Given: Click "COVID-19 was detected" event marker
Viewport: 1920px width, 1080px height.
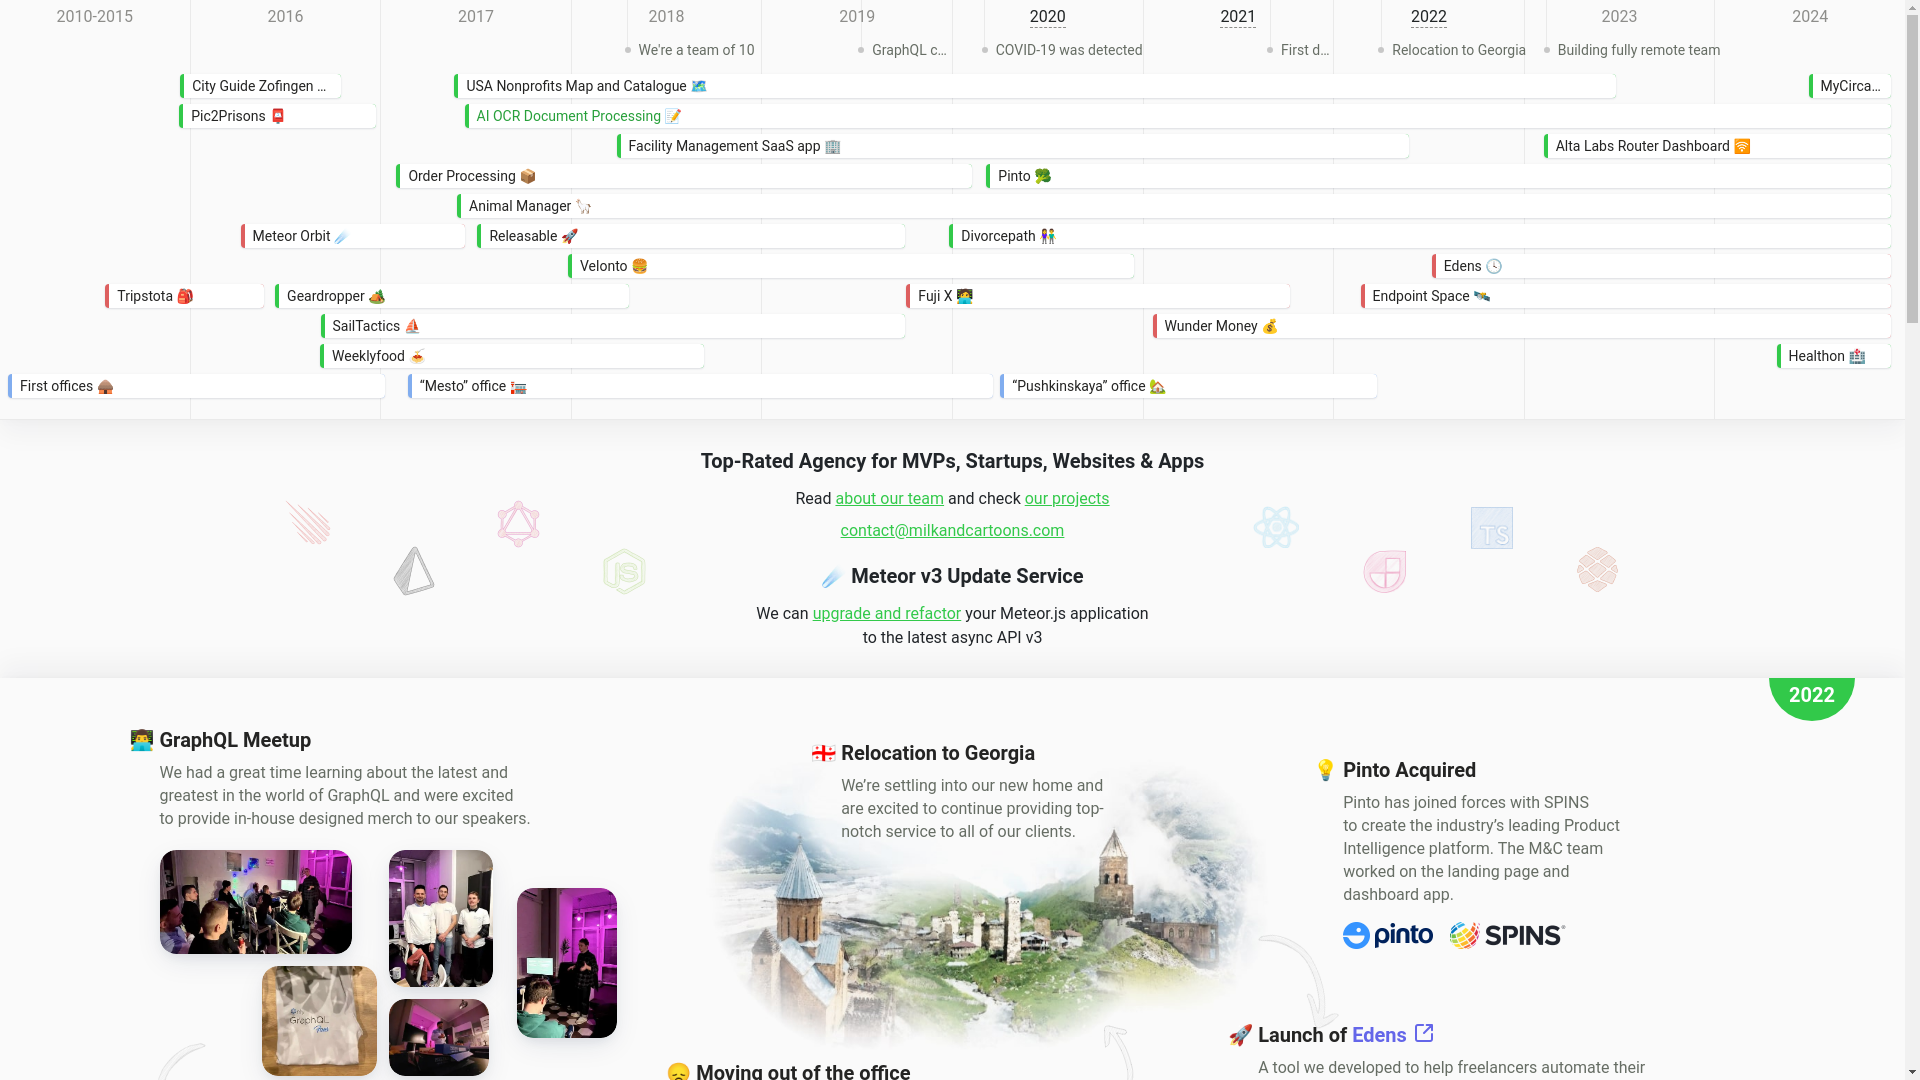Looking at the screenshot, I should click(x=1062, y=50).
